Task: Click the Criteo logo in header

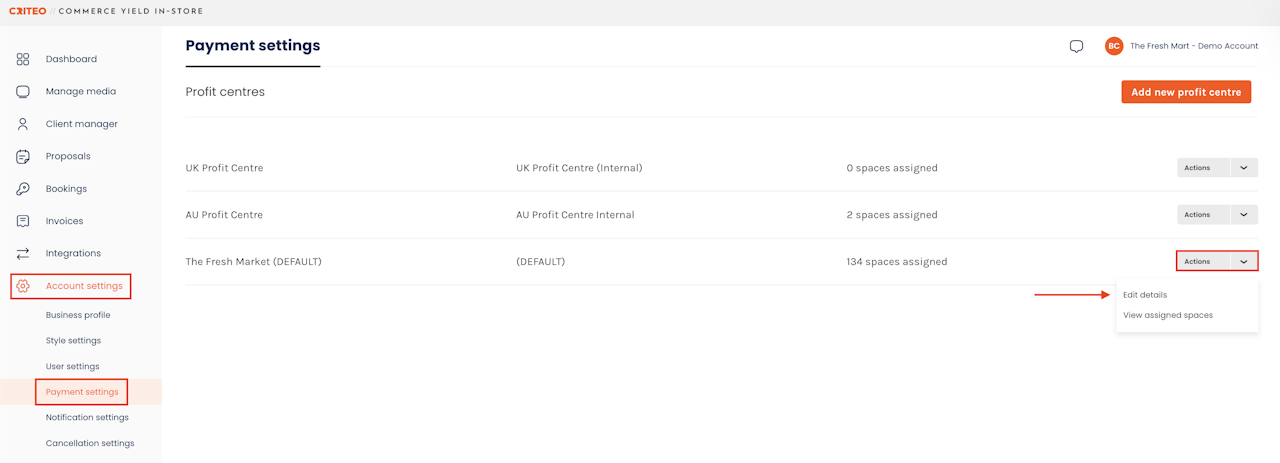Action: click(x=27, y=11)
